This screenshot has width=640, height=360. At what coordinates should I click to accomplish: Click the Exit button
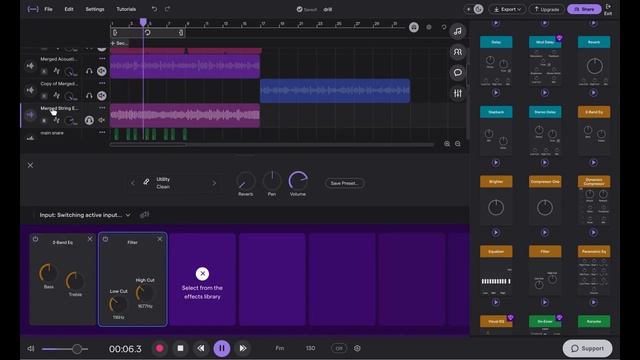tap(608, 9)
